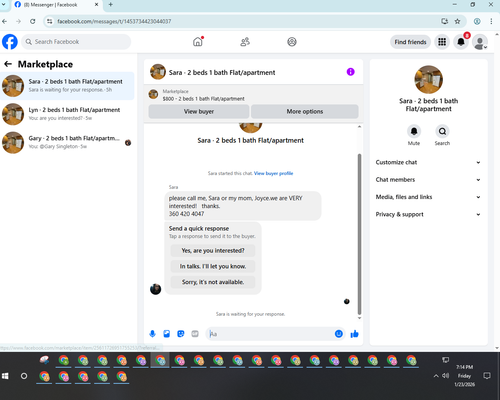Screen dimensions: 500x400
Task: Click the listing thumbnail in right panel
Action: (x=428, y=80)
